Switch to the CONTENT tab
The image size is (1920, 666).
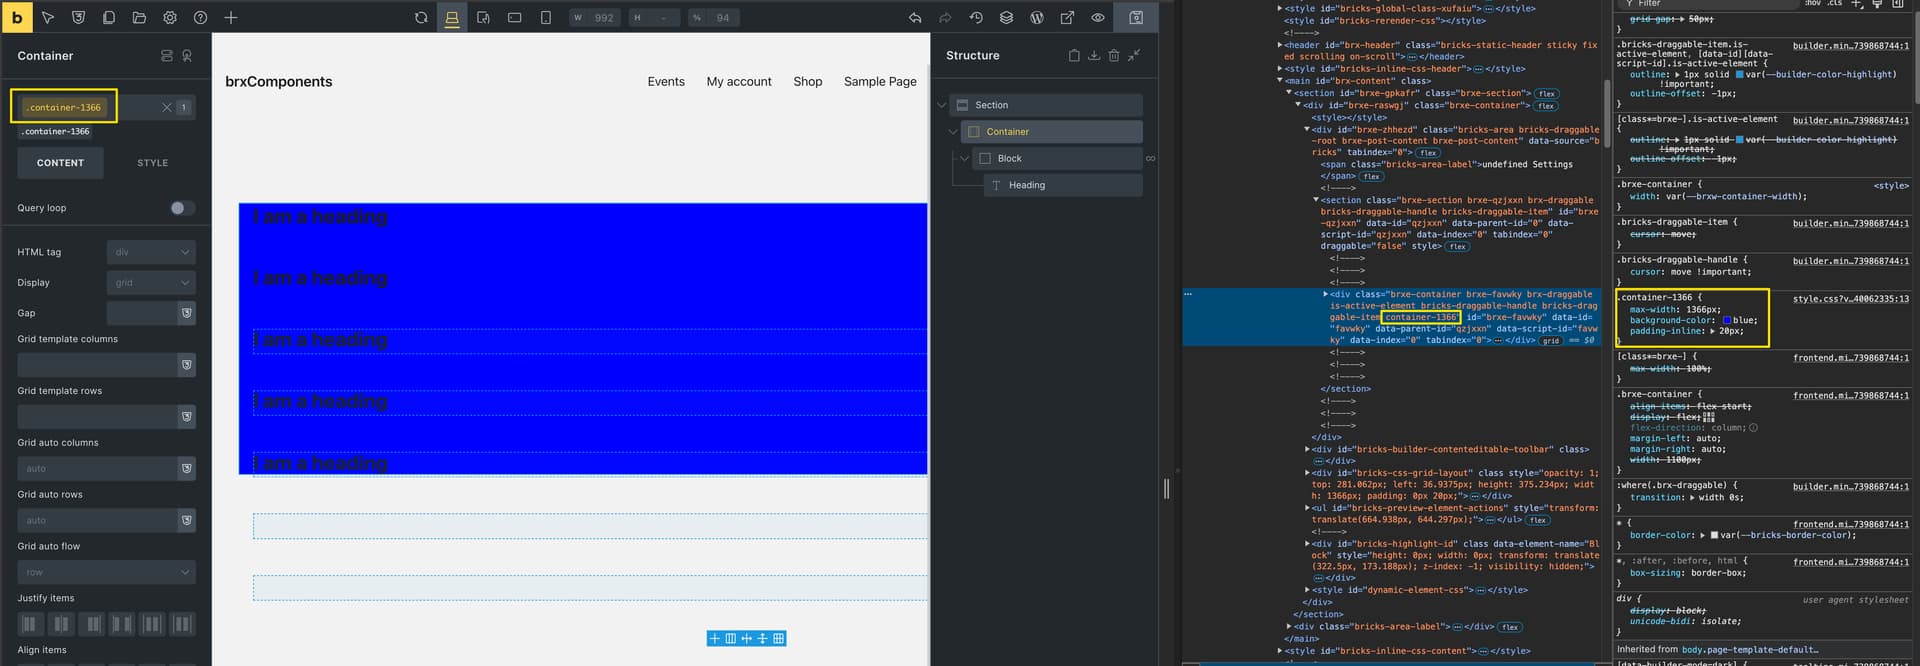tap(60, 163)
